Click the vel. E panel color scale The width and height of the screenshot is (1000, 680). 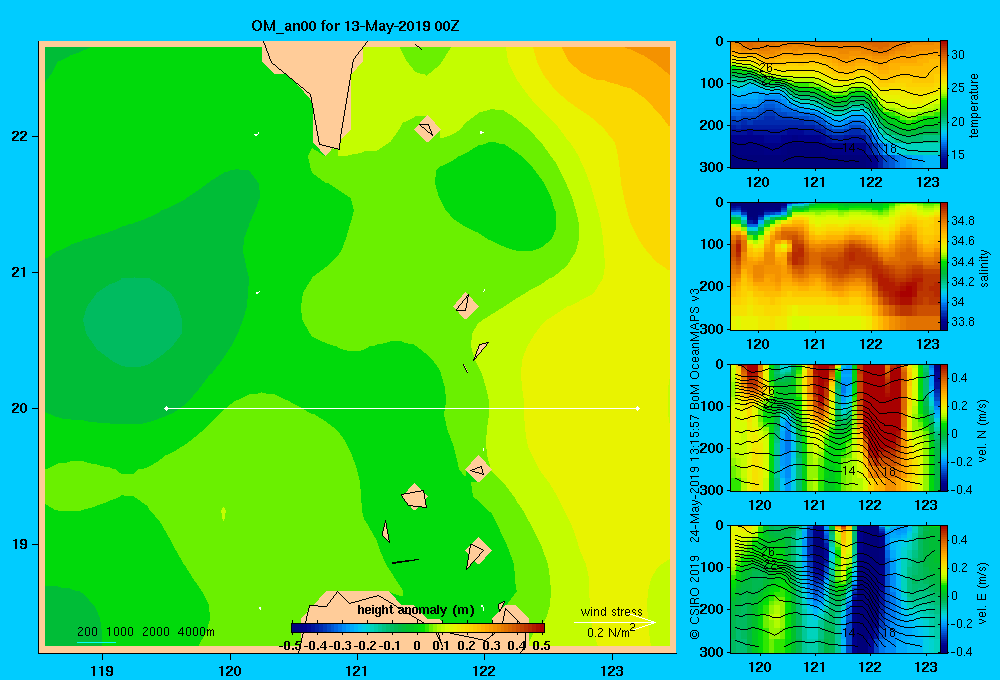click(x=944, y=589)
